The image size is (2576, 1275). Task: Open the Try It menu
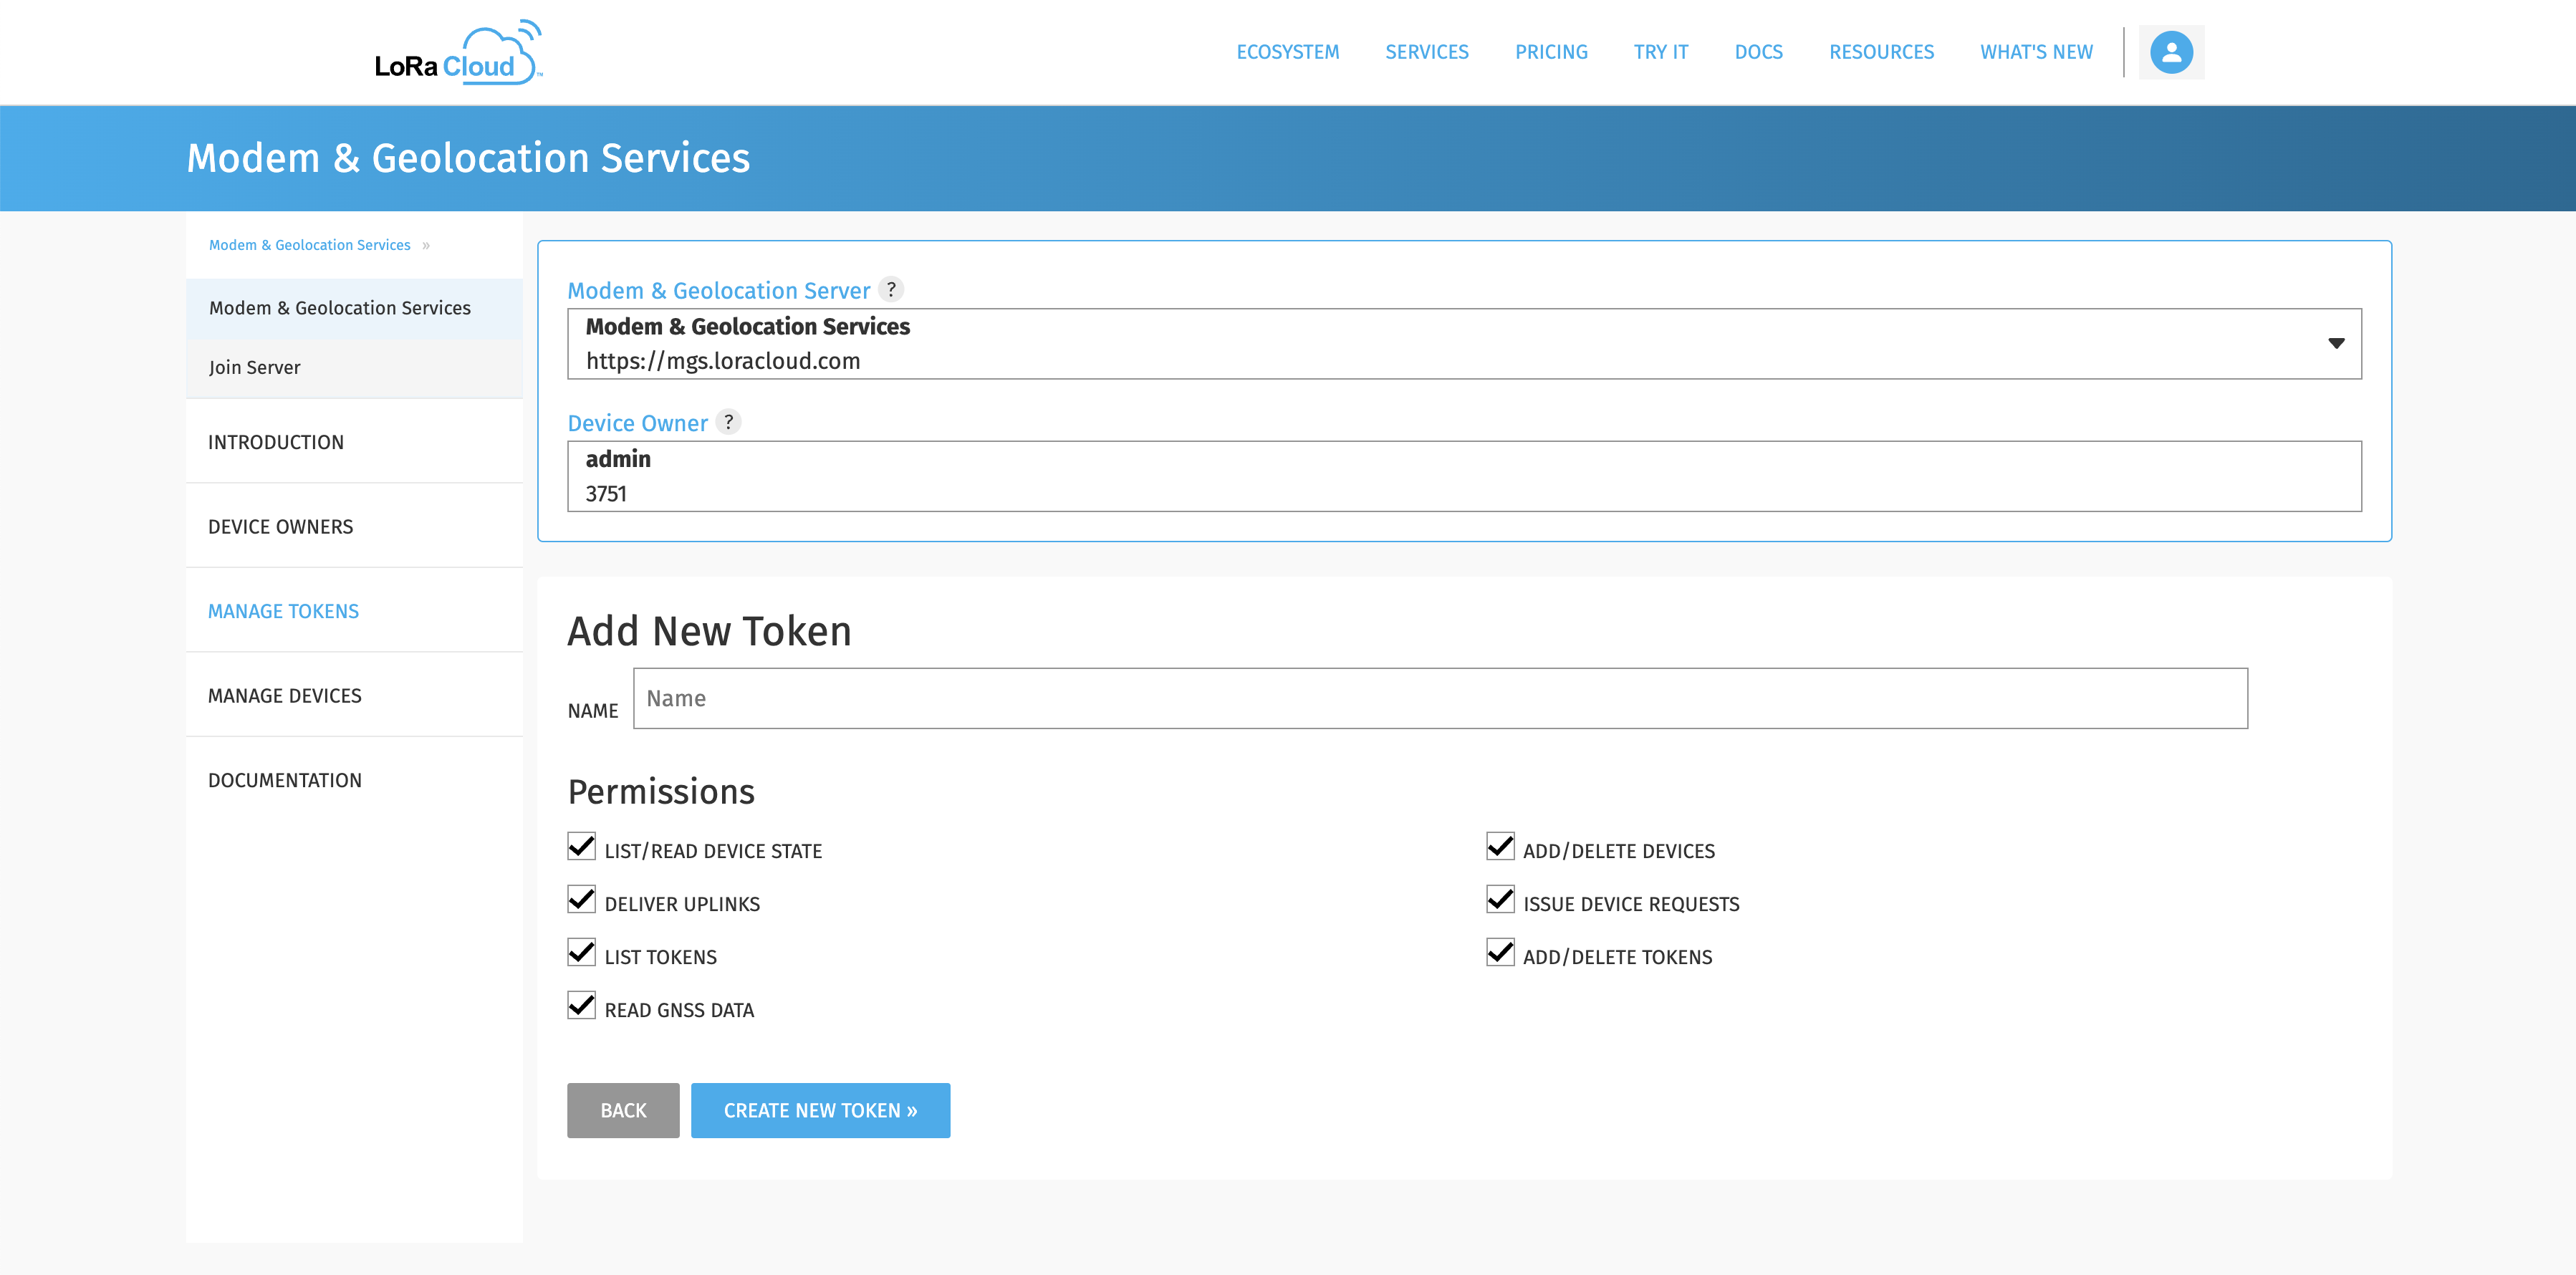1660,52
